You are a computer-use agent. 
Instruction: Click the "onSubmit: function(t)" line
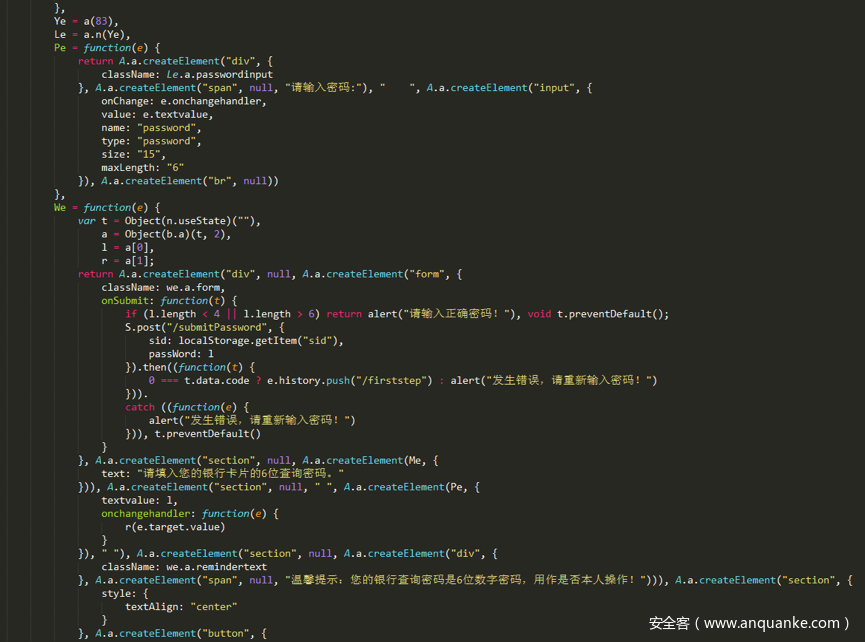point(168,300)
